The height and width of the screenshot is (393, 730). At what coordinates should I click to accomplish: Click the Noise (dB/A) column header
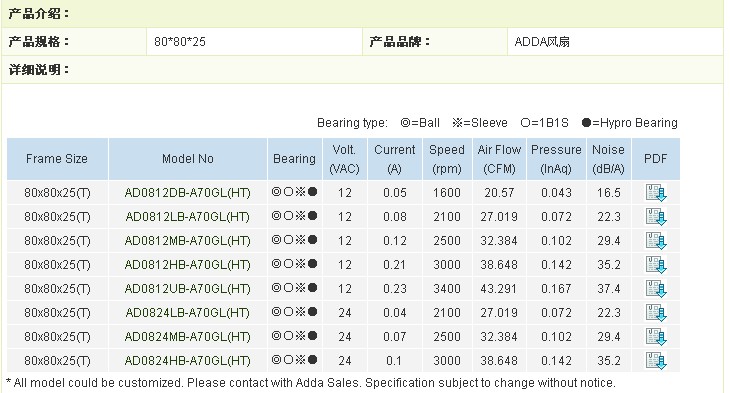(x=608, y=159)
